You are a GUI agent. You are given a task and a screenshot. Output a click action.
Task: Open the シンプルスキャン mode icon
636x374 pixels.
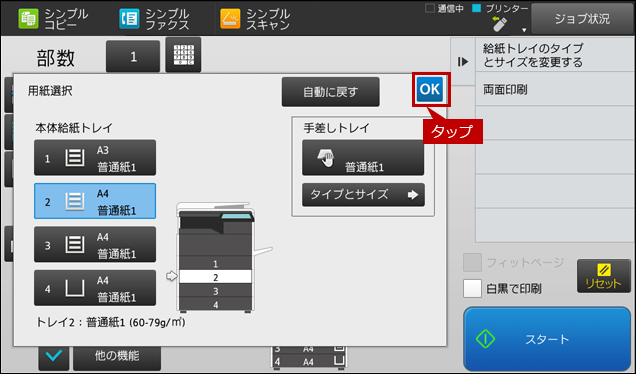[230, 19]
